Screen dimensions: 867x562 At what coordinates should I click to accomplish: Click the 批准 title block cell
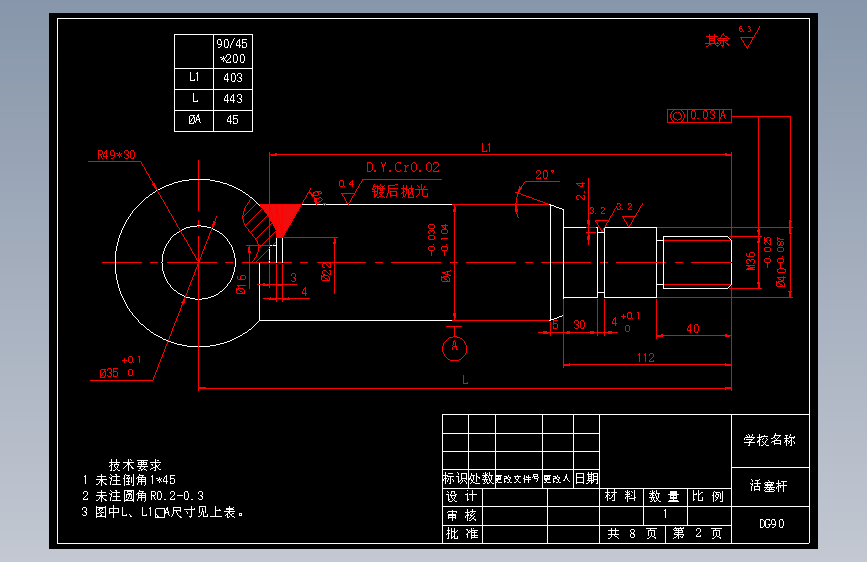point(462,534)
